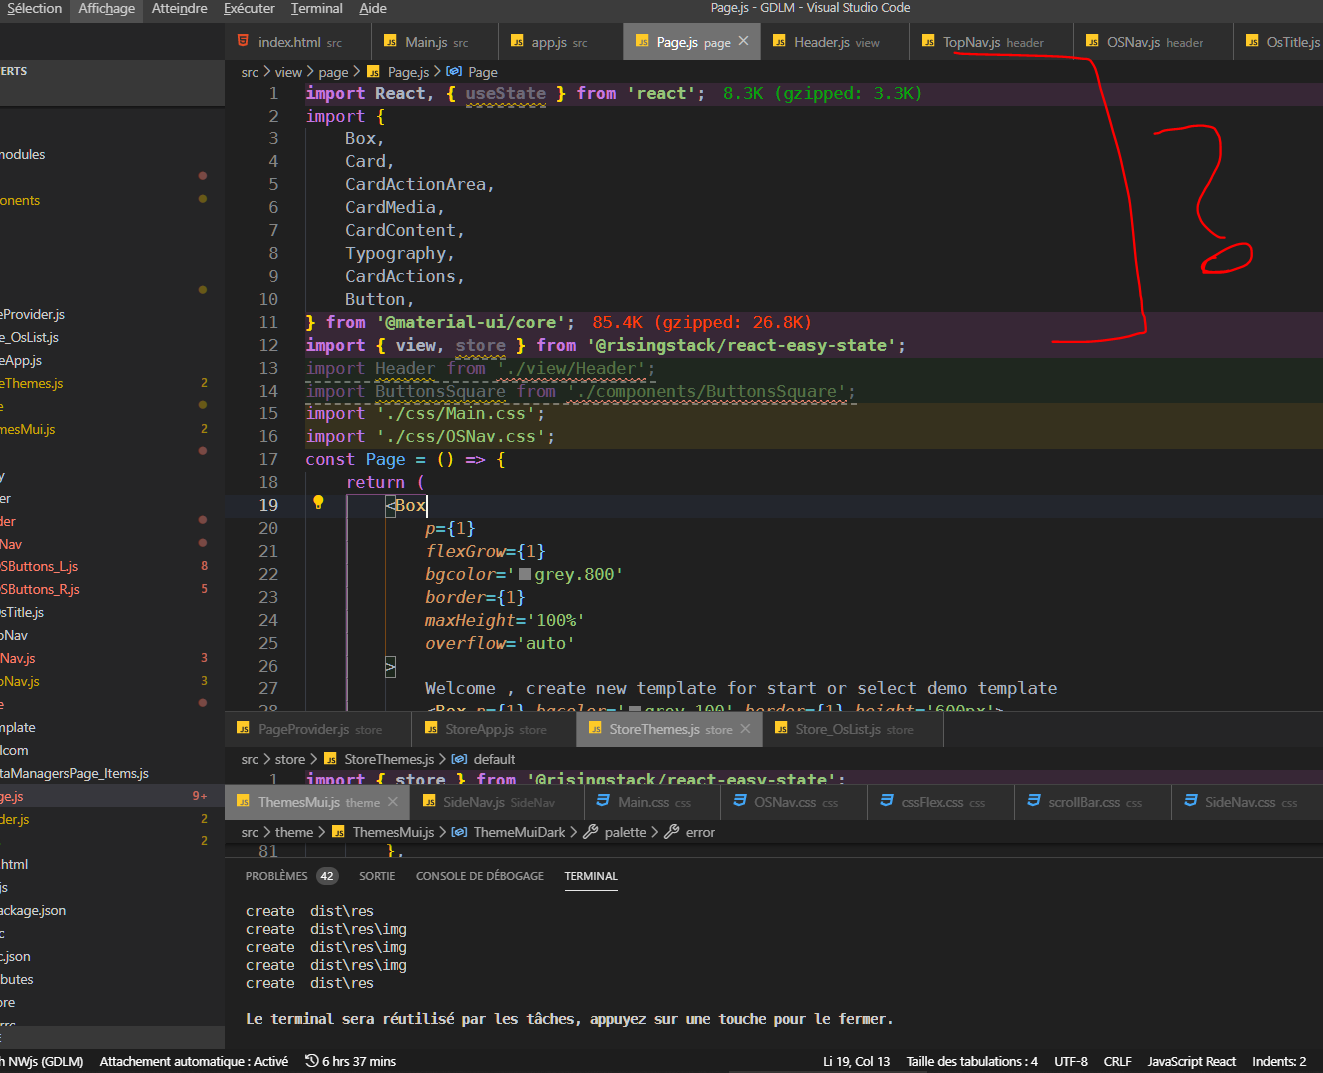The image size is (1323, 1073).
Task: Change the CRLF end-of-line selector
Action: (1118, 1062)
